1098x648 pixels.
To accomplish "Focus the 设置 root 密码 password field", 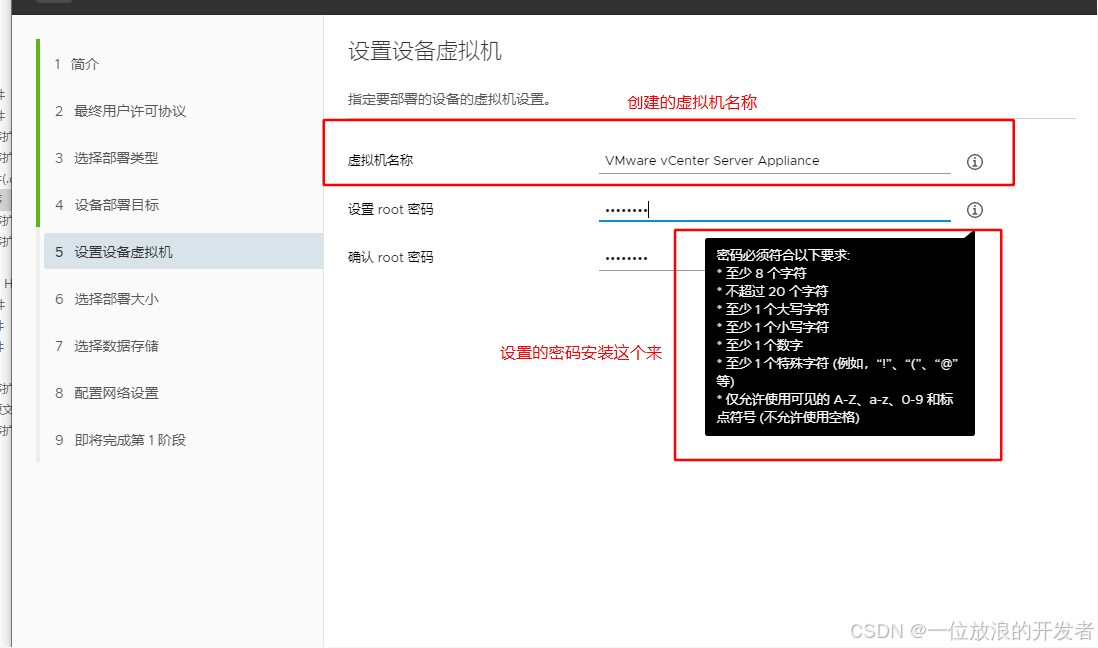I will [x=774, y=209].
